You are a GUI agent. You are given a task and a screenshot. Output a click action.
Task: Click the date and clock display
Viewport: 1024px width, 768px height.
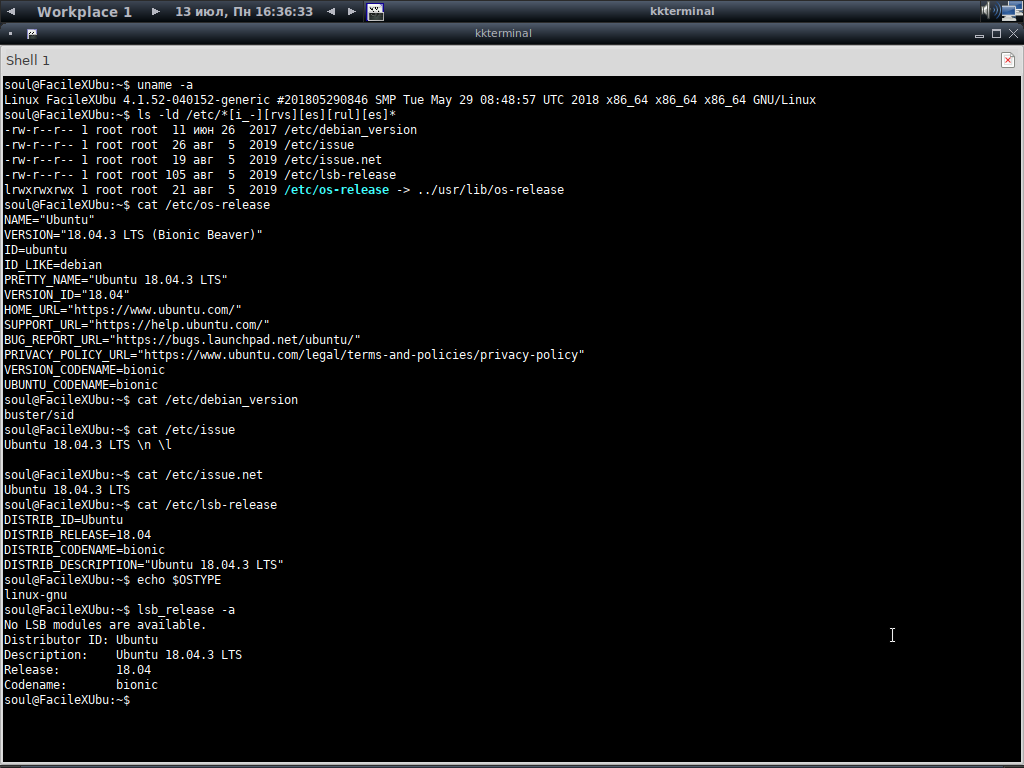click(244, 12)
